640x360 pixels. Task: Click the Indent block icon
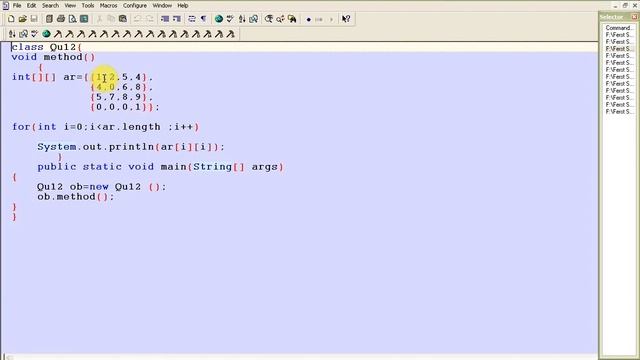(165, 19)
